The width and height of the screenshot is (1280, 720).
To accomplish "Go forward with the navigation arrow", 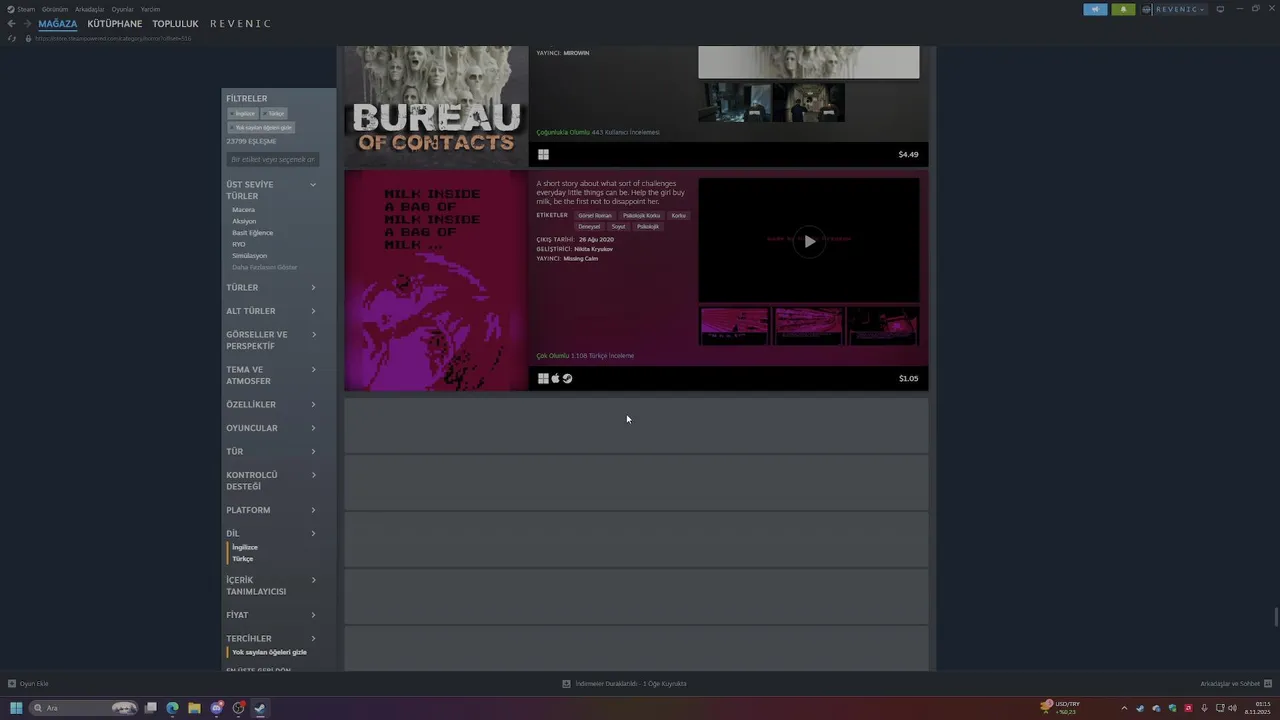I will 27,24.
